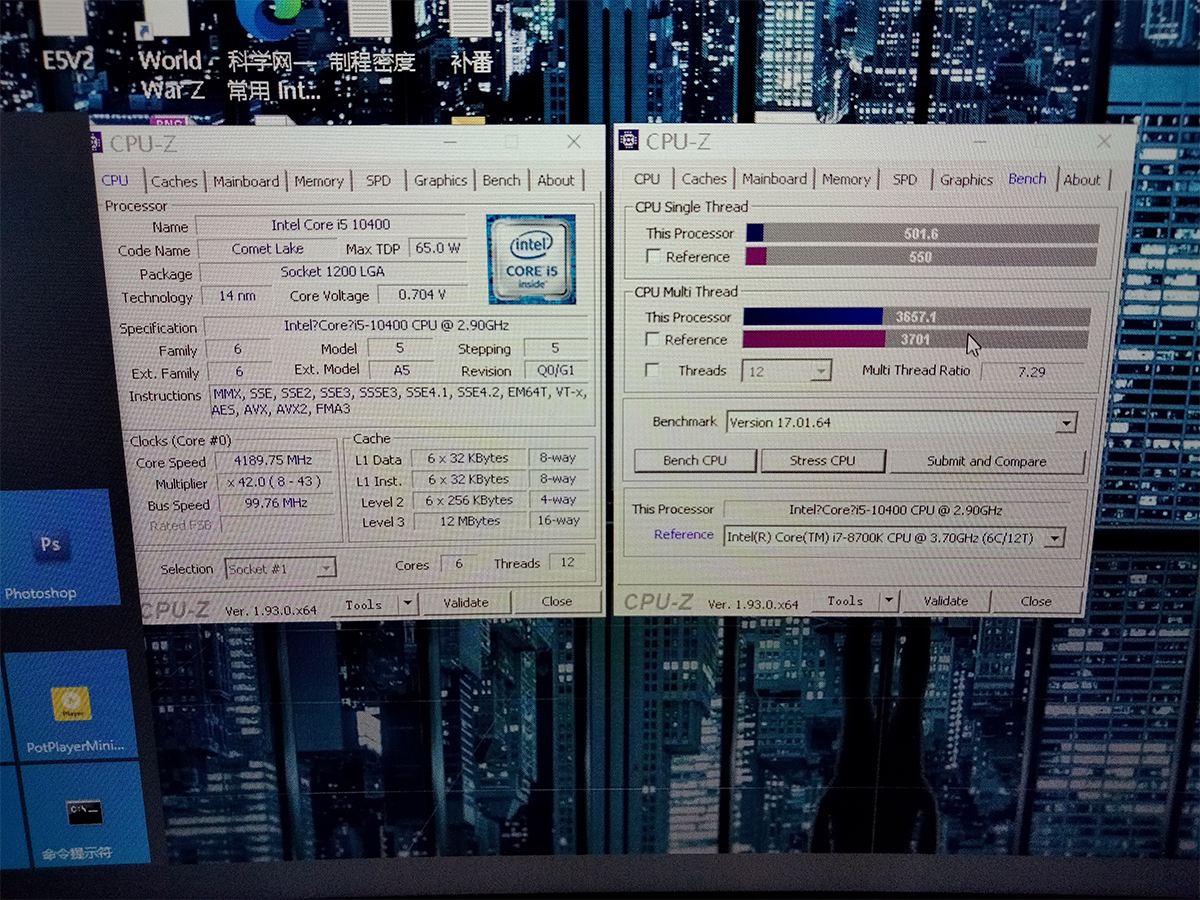
Task: Click the Level 2 cache value "6 x 256 KBytes"
Action: coord(469,500)
